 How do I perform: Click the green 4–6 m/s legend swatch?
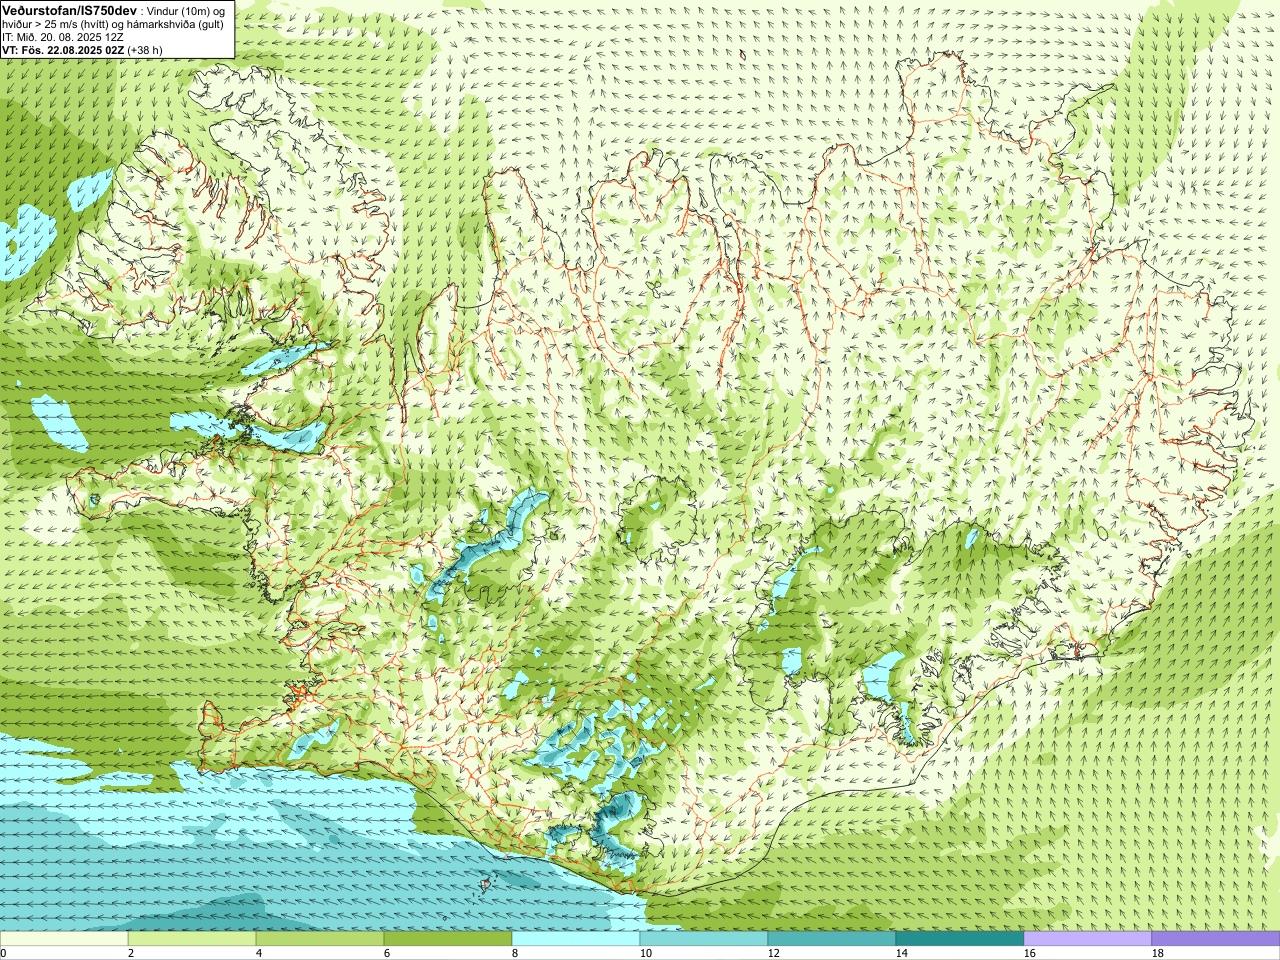pyautogui.click(x=320, y=939)
